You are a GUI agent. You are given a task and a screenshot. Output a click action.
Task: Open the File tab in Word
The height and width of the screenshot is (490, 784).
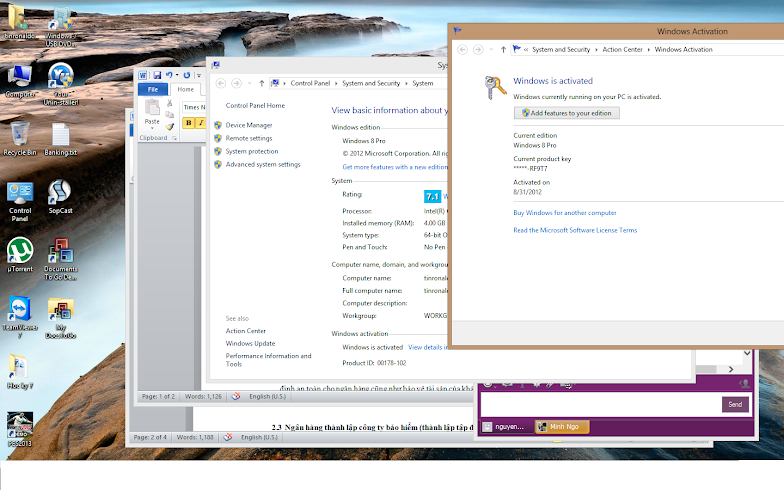(152, 90)
